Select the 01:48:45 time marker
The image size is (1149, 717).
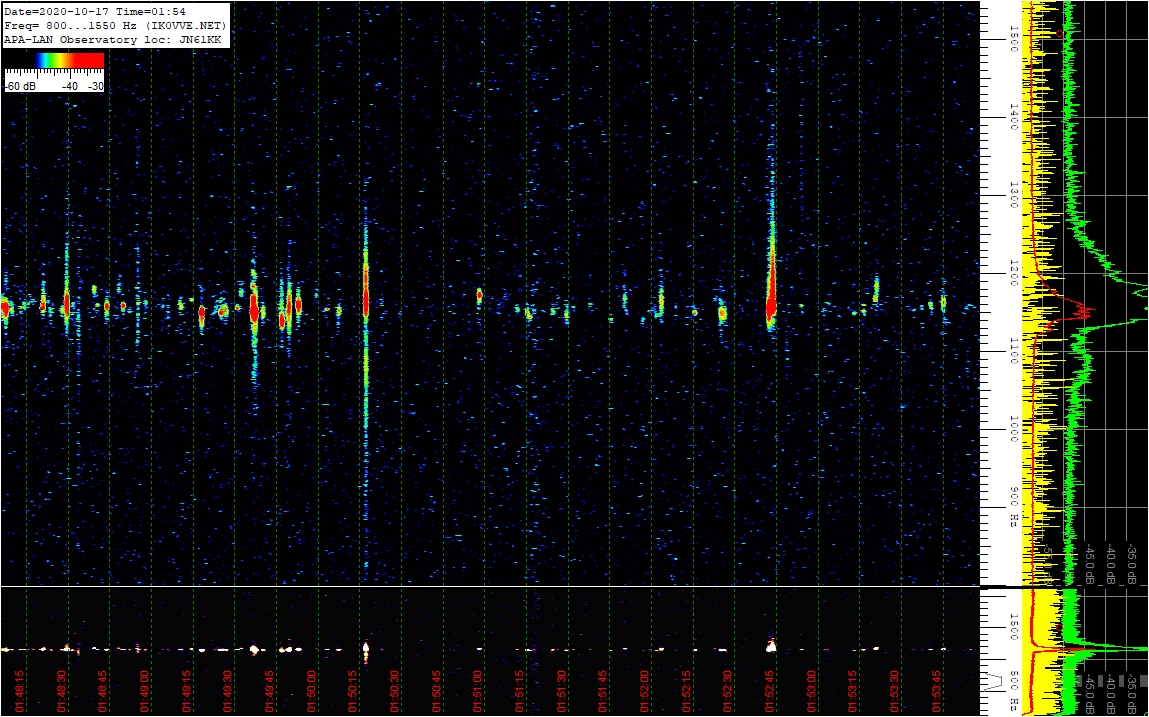click(x=103, y=693)
